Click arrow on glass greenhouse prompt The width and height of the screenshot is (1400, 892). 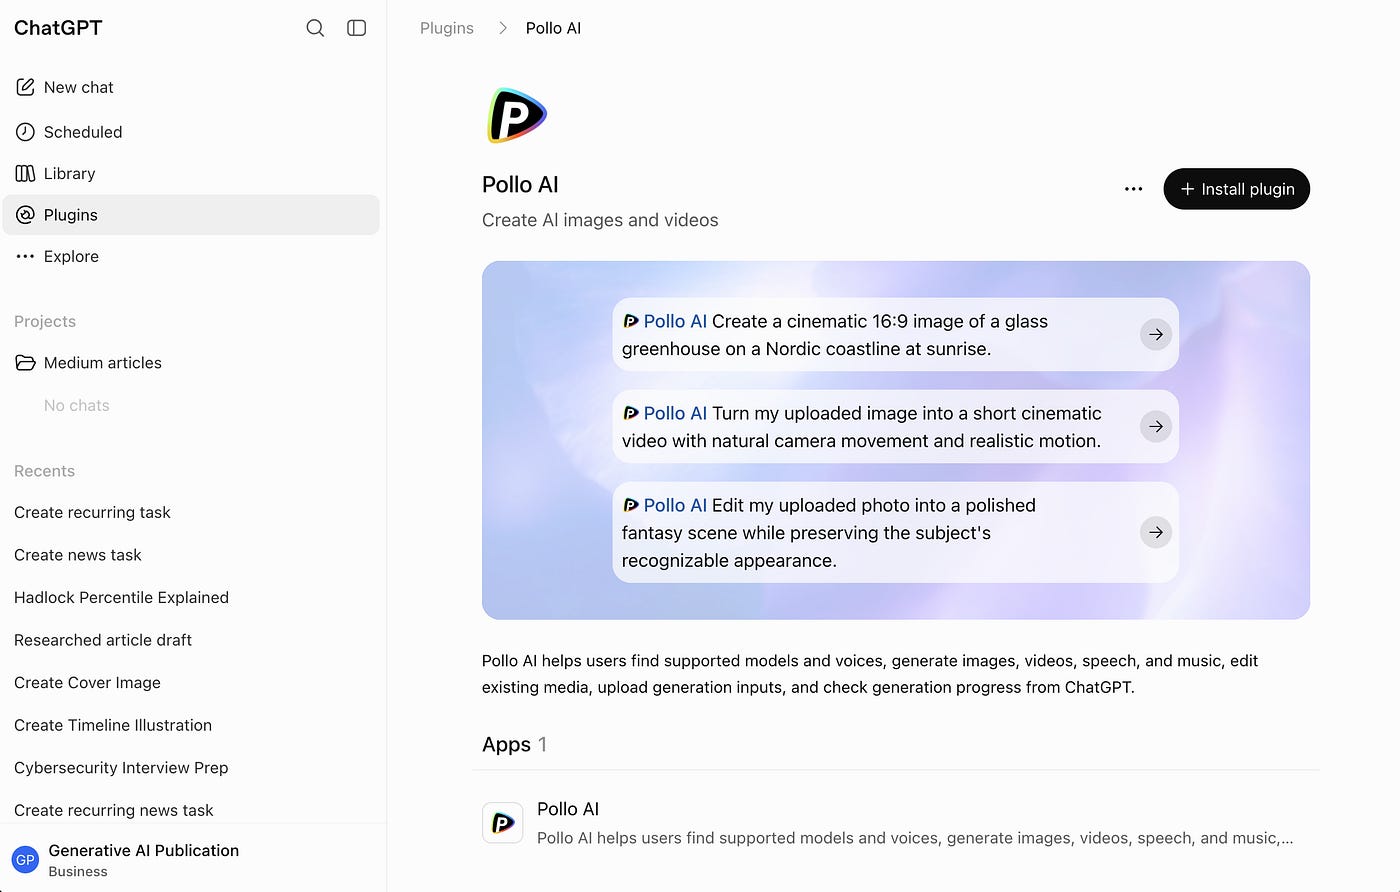1156,335
